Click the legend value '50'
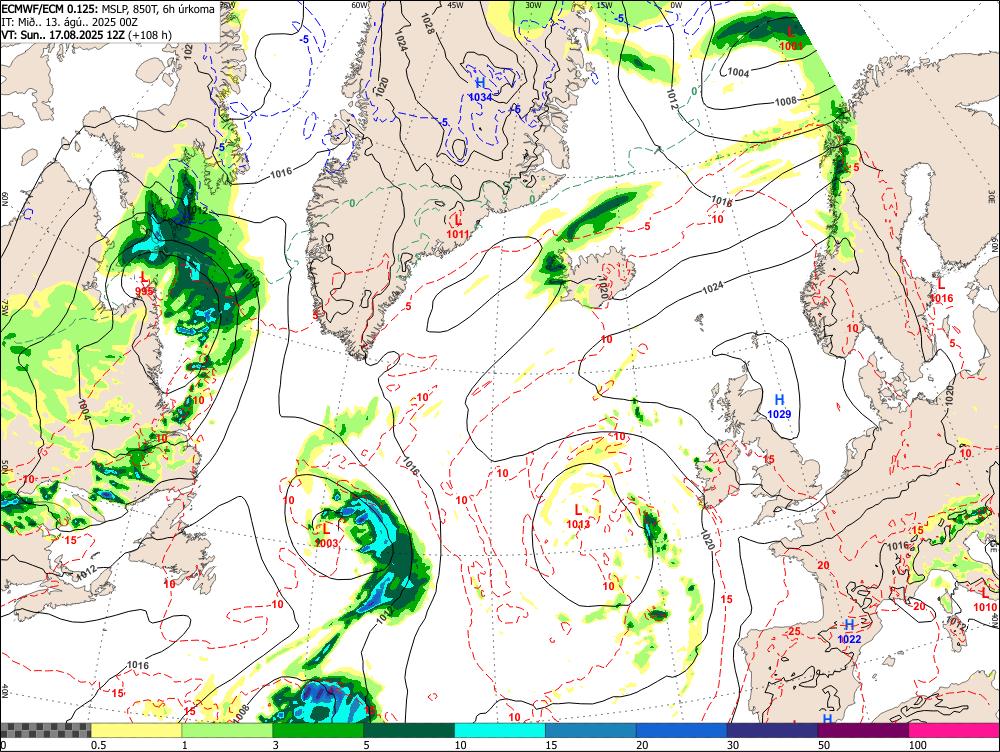Screen dimensions: 1000x752 click(x=824, y=745)
